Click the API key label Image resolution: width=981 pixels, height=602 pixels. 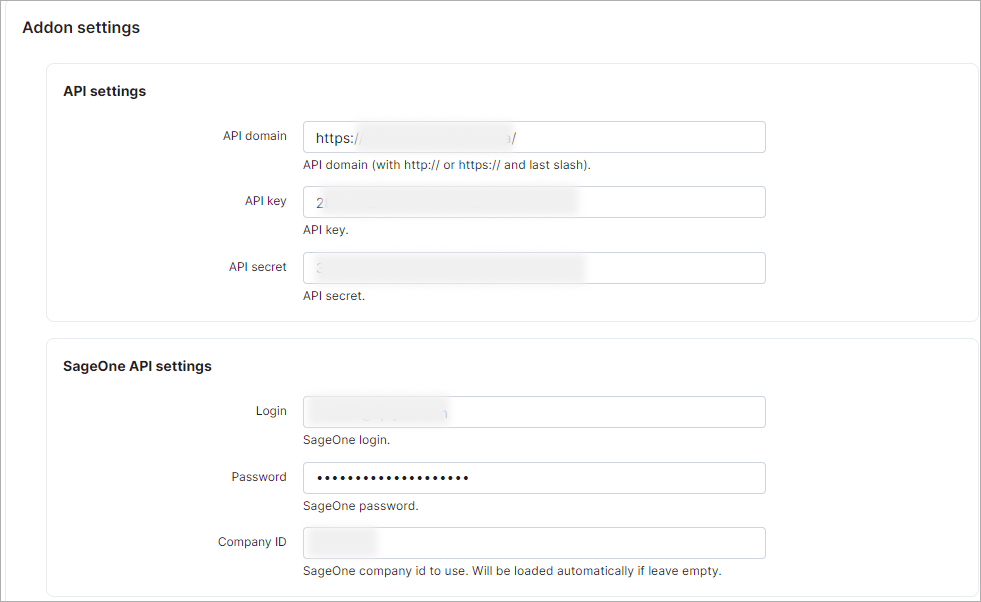266,200
